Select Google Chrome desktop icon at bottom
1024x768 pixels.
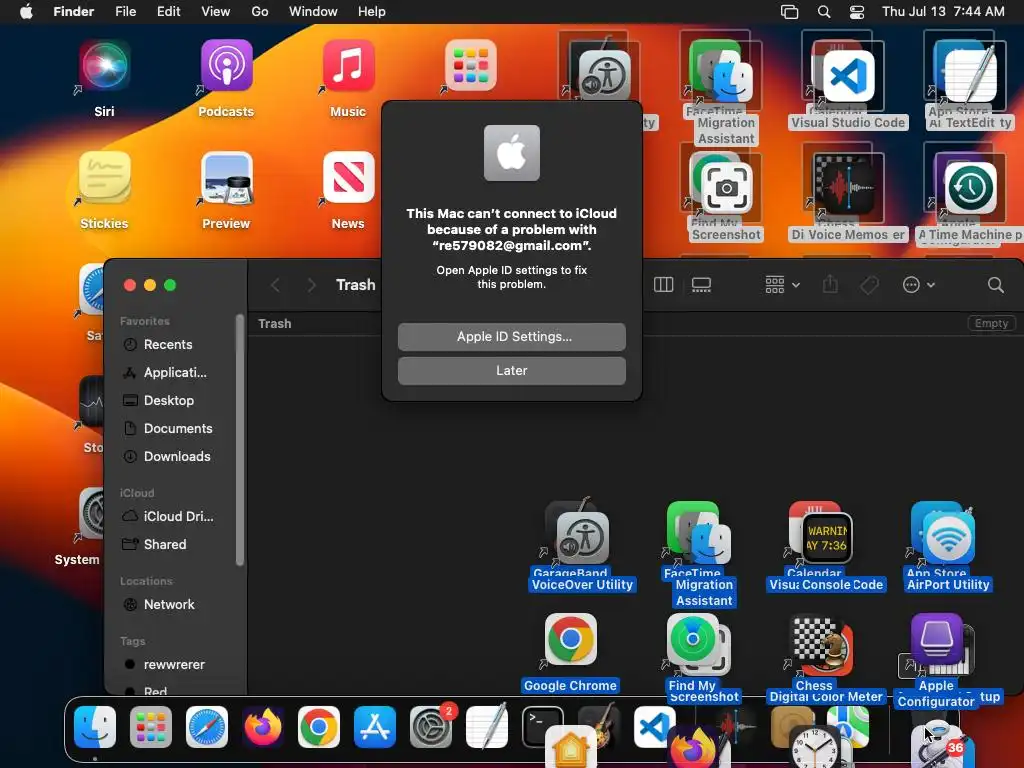point(570,639)
